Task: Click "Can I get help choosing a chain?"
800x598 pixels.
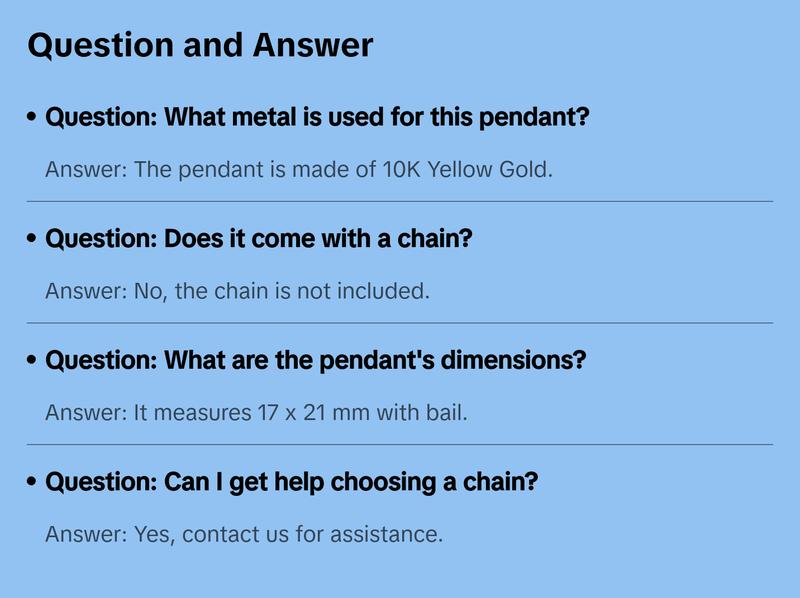Action: [x=292, y=482]
